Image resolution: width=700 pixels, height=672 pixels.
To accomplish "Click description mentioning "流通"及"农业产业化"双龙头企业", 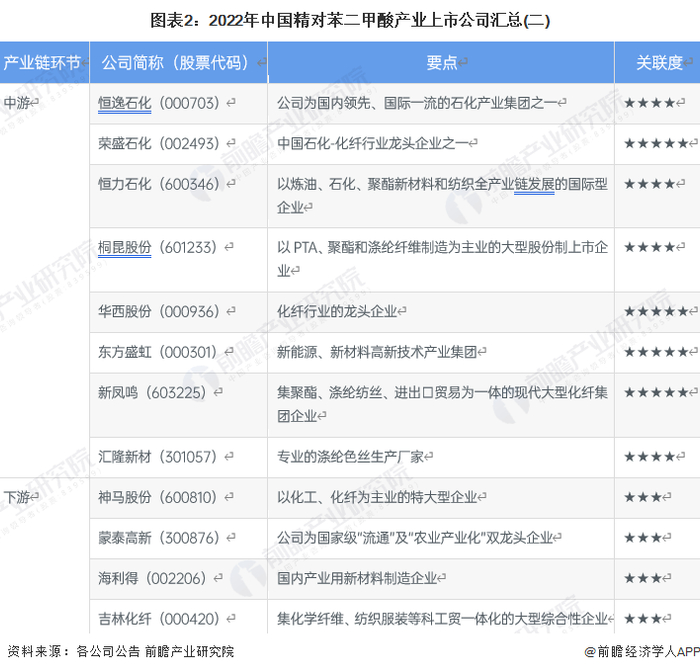I will click(x=415, y=538).
